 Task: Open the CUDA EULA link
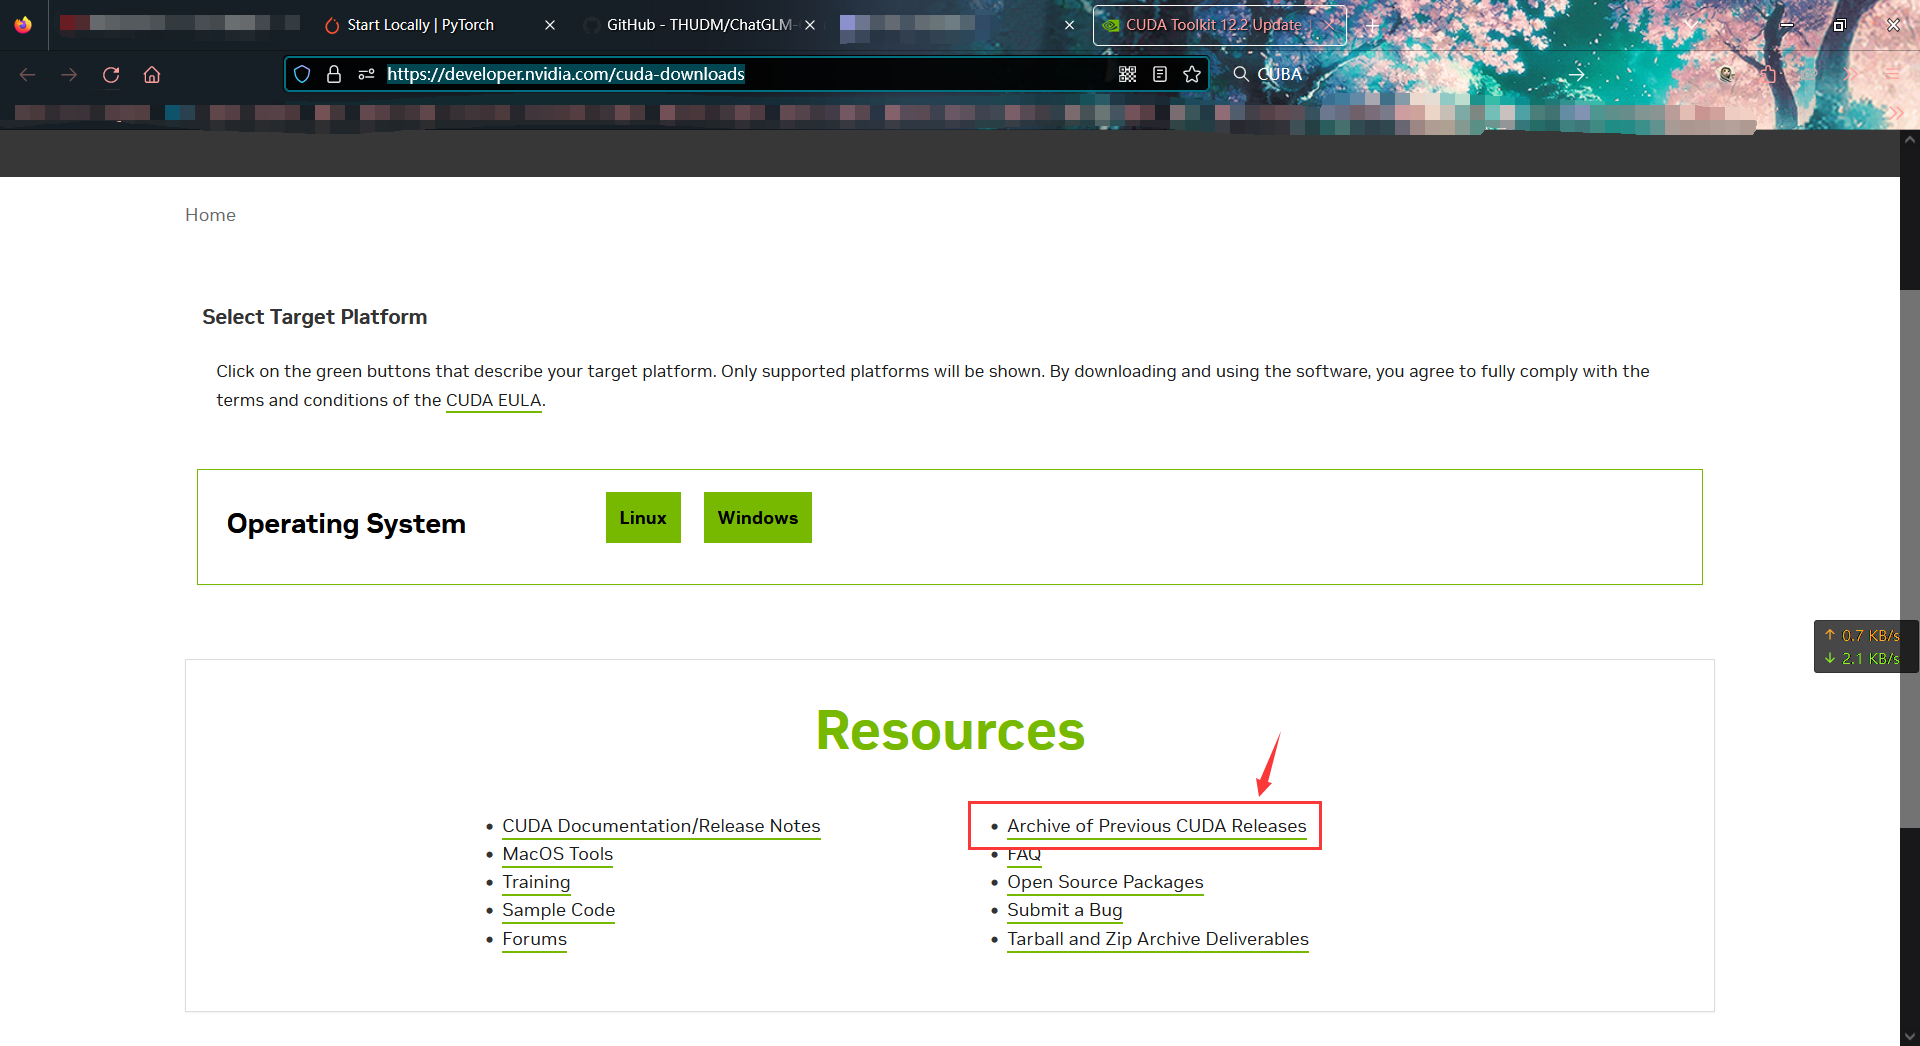point(493,400)
